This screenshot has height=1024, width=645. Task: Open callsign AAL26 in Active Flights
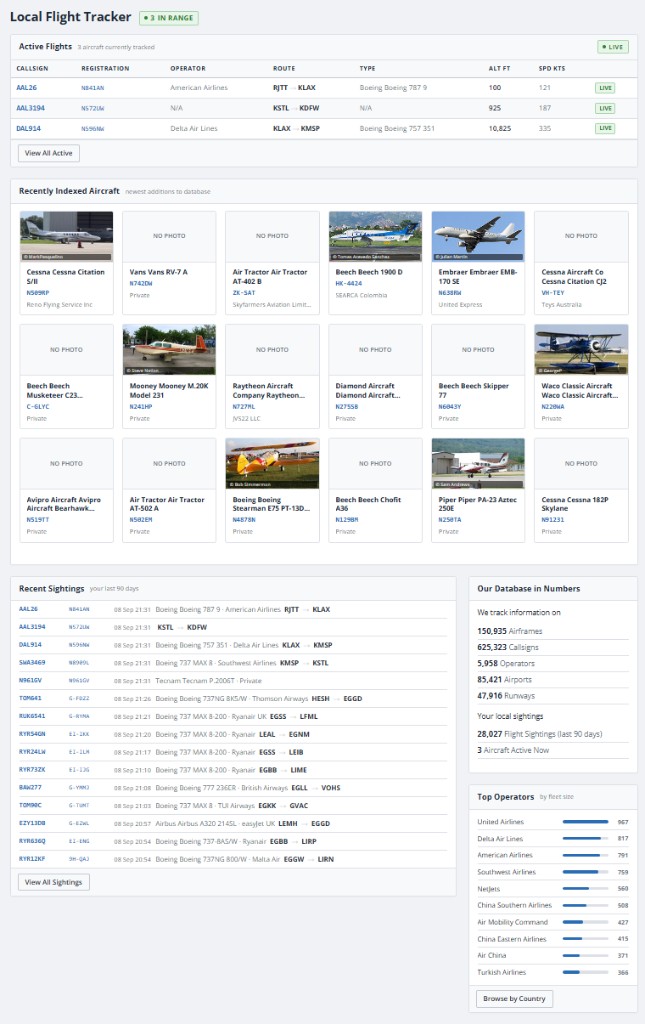pos(27,88)
